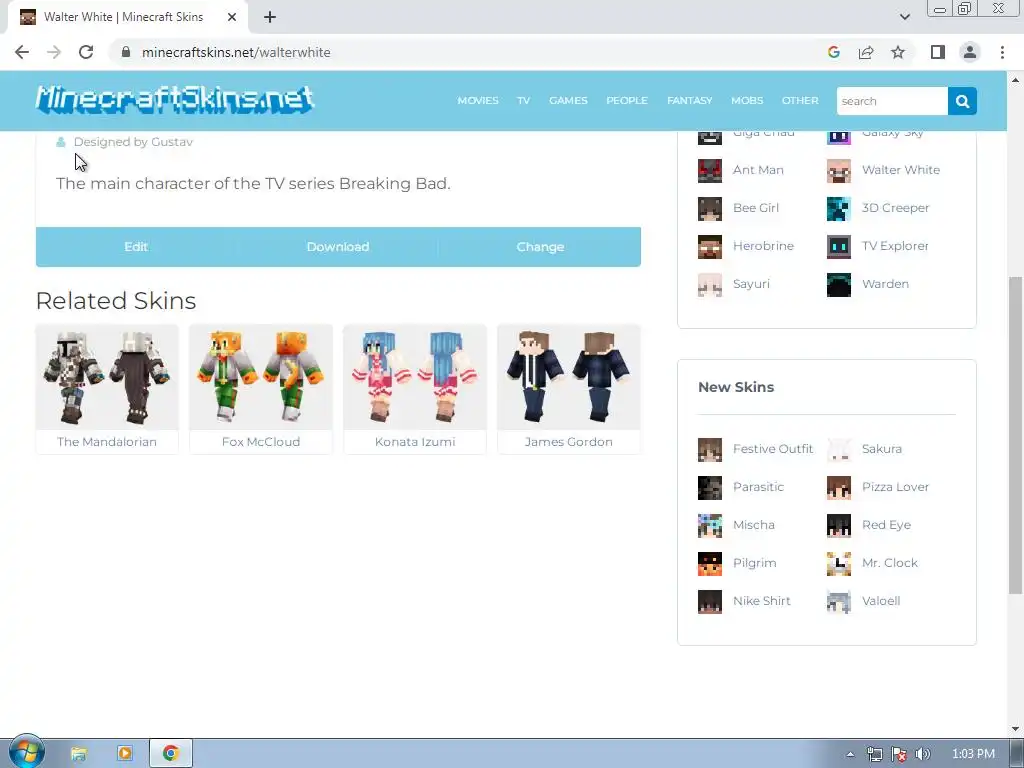Open the Windows Start button
The image size is (1024, 768).
pos(26,752)
